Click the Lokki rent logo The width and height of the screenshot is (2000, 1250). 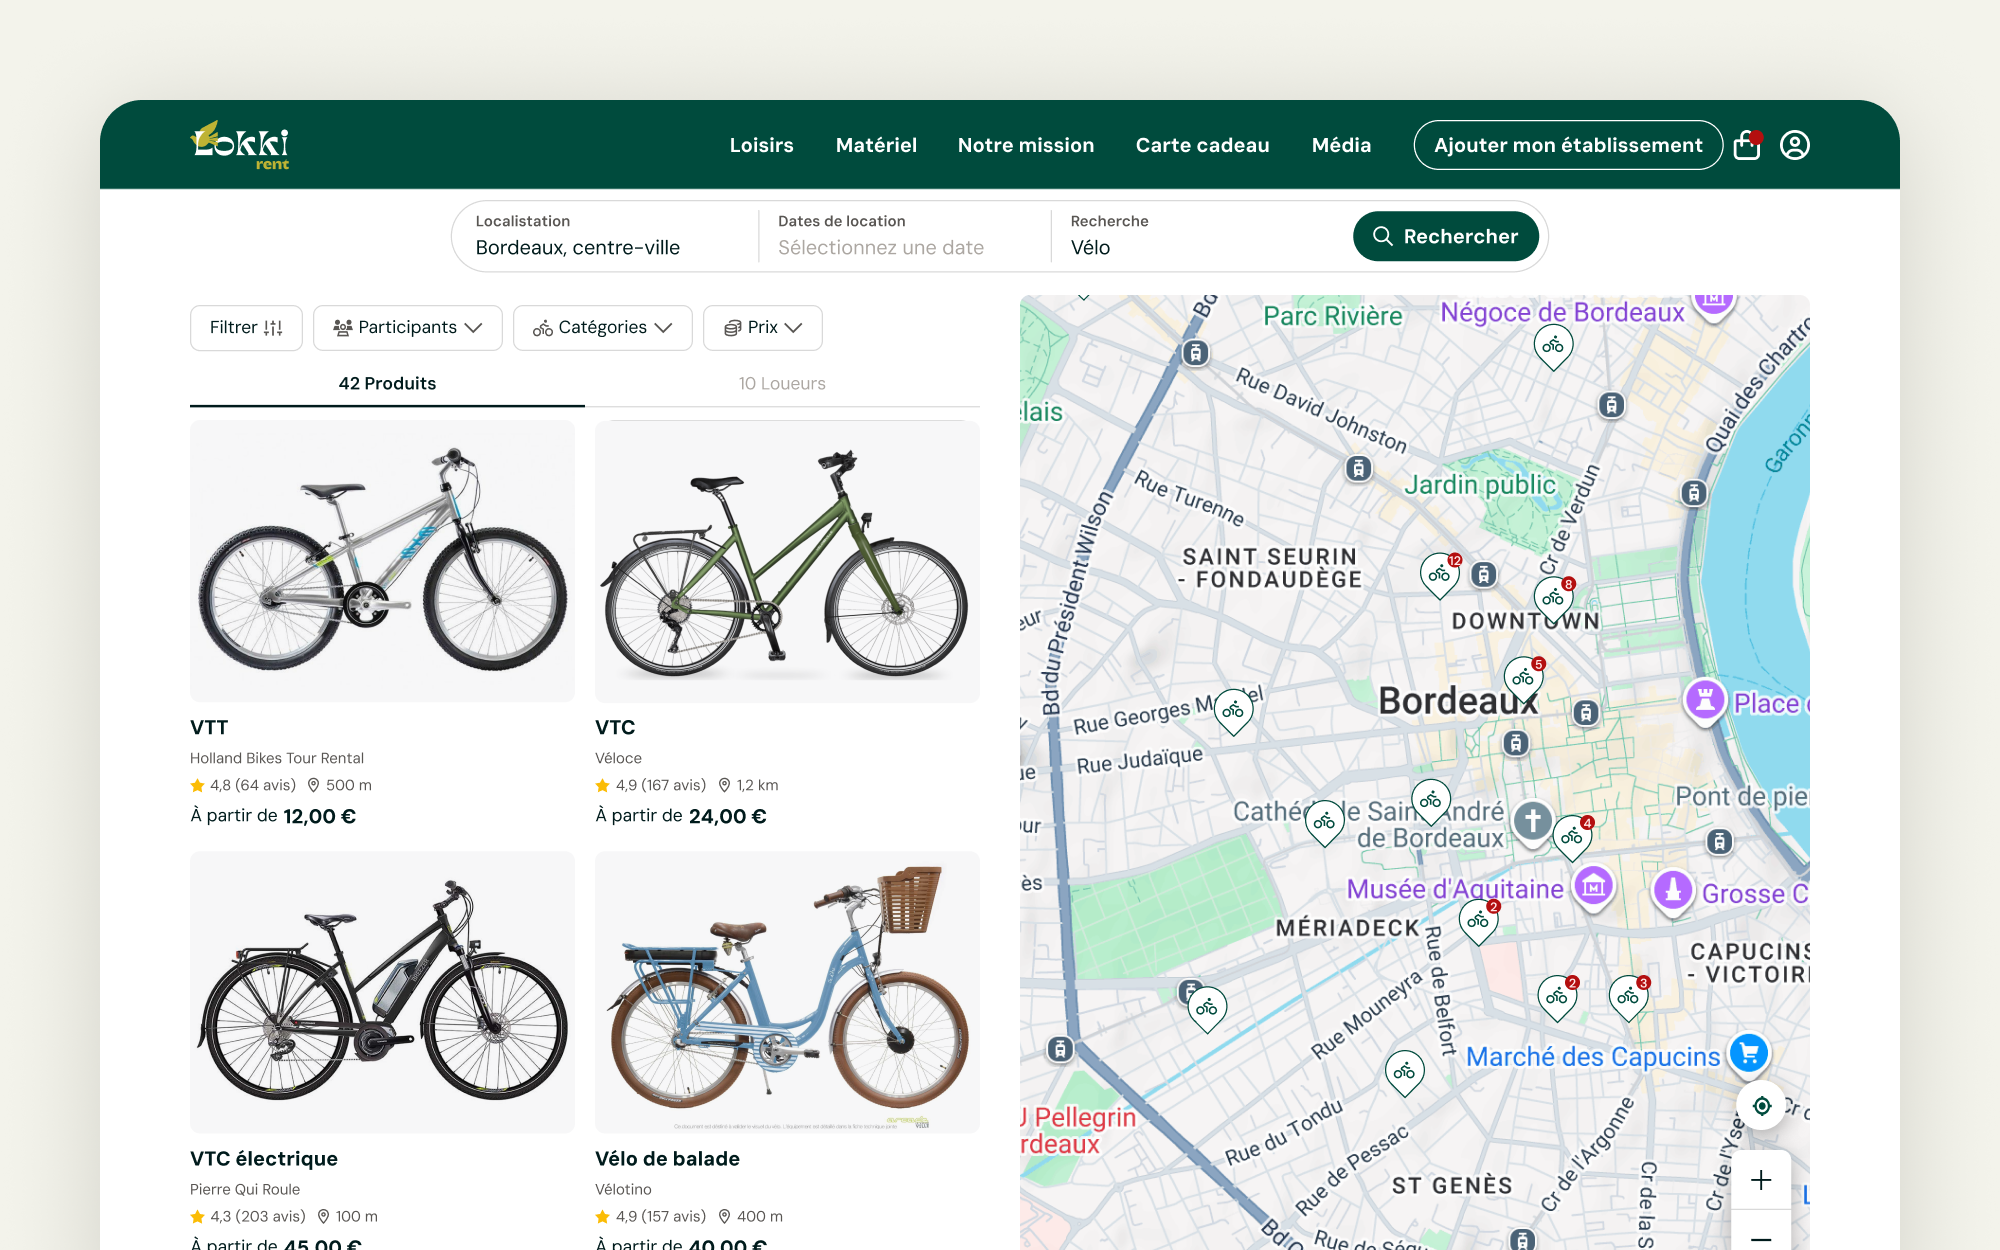click(240, 145)
